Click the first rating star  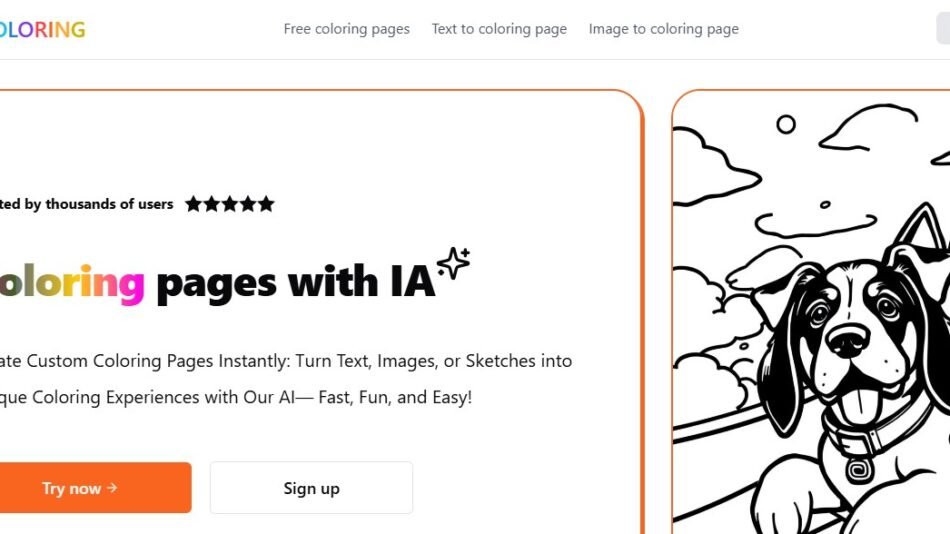coord(193,204)
